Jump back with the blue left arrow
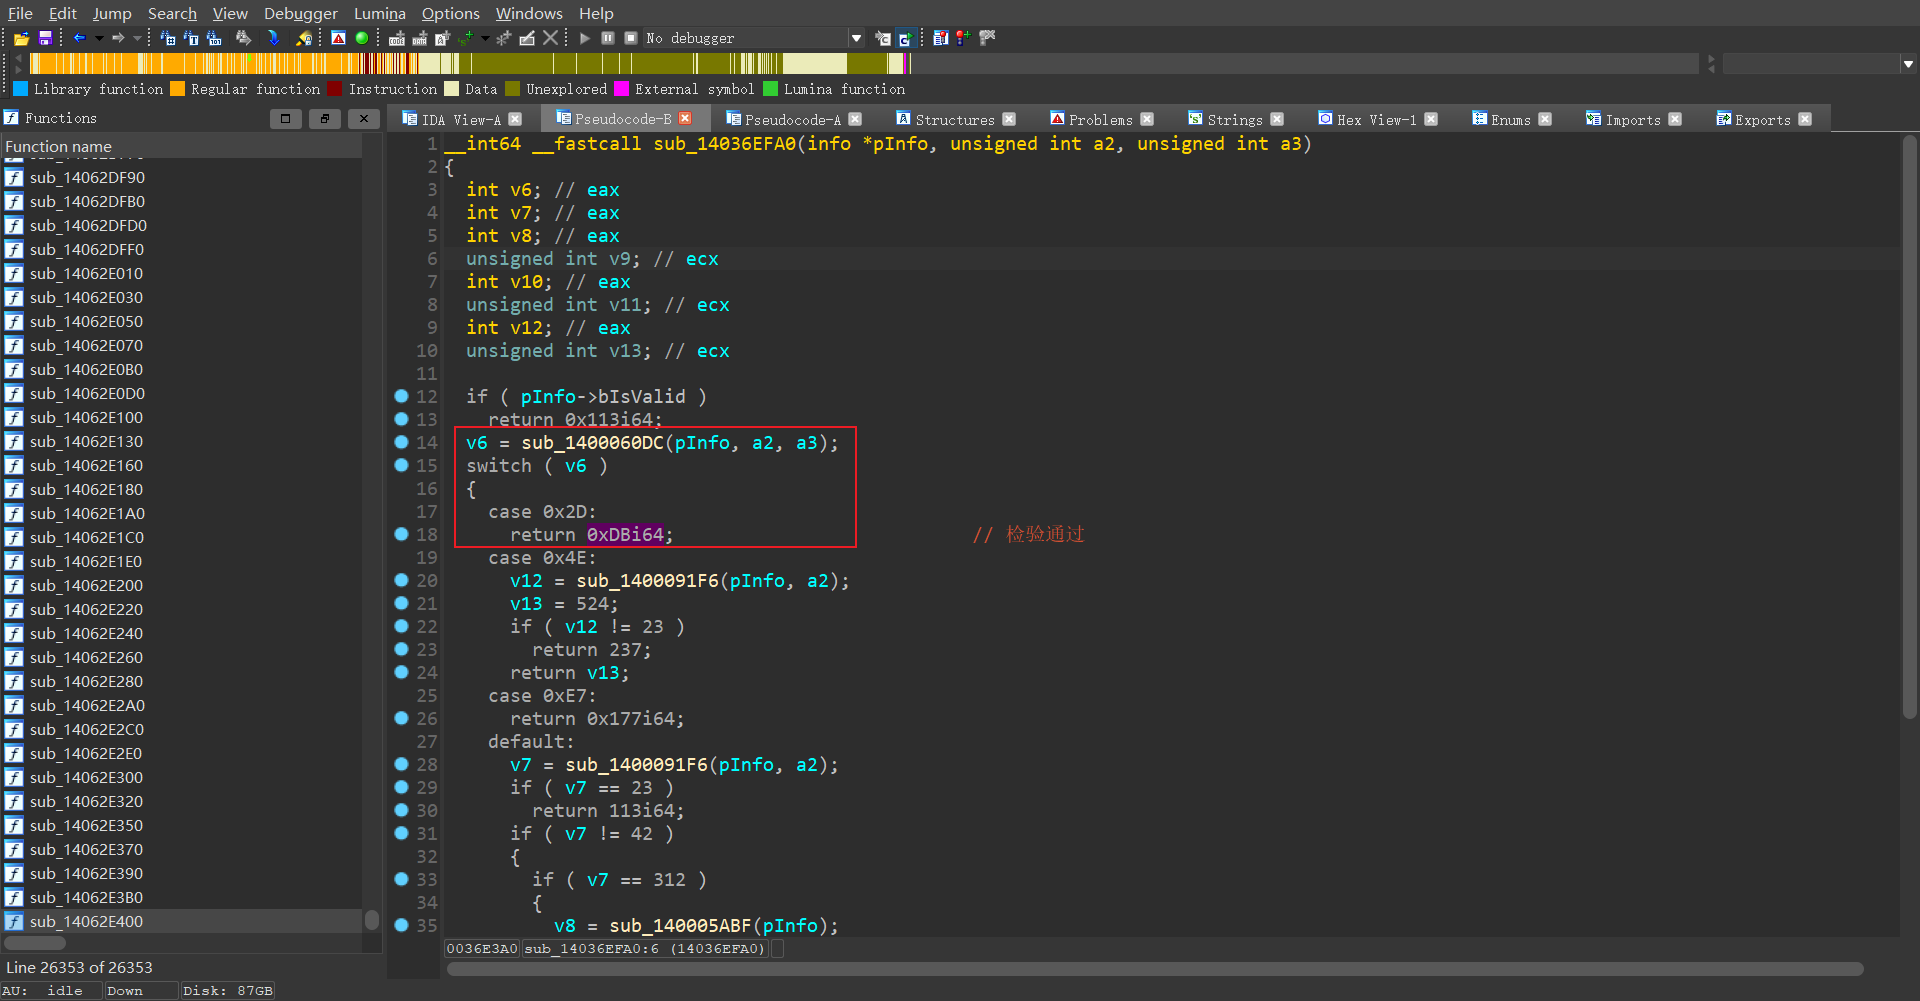This screenshot has width=1920, height=1001. pyautogui.click(x=79, y=38)
